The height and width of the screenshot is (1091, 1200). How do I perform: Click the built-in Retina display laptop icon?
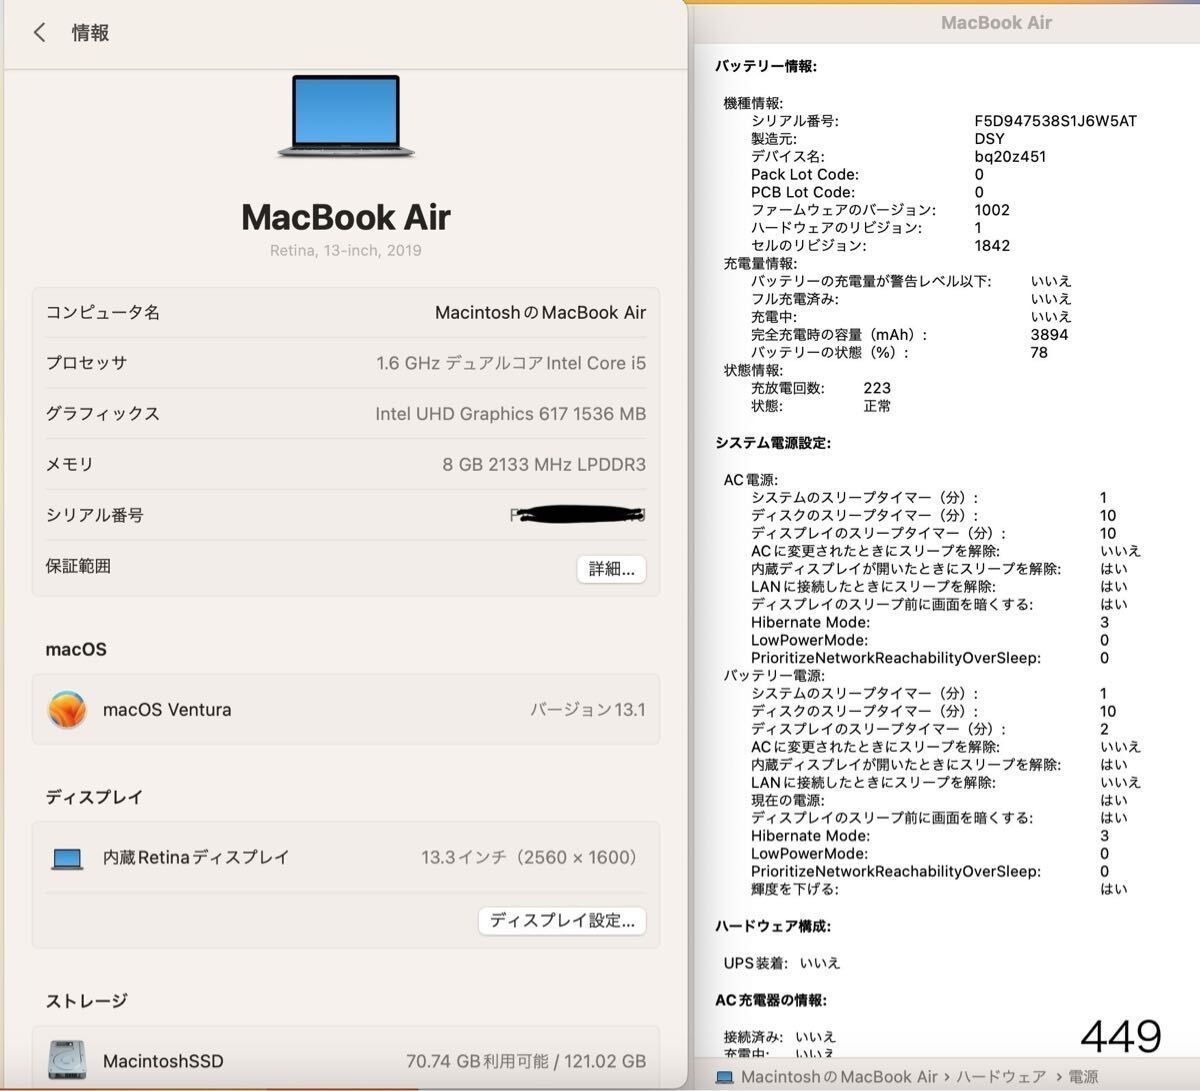67,858
